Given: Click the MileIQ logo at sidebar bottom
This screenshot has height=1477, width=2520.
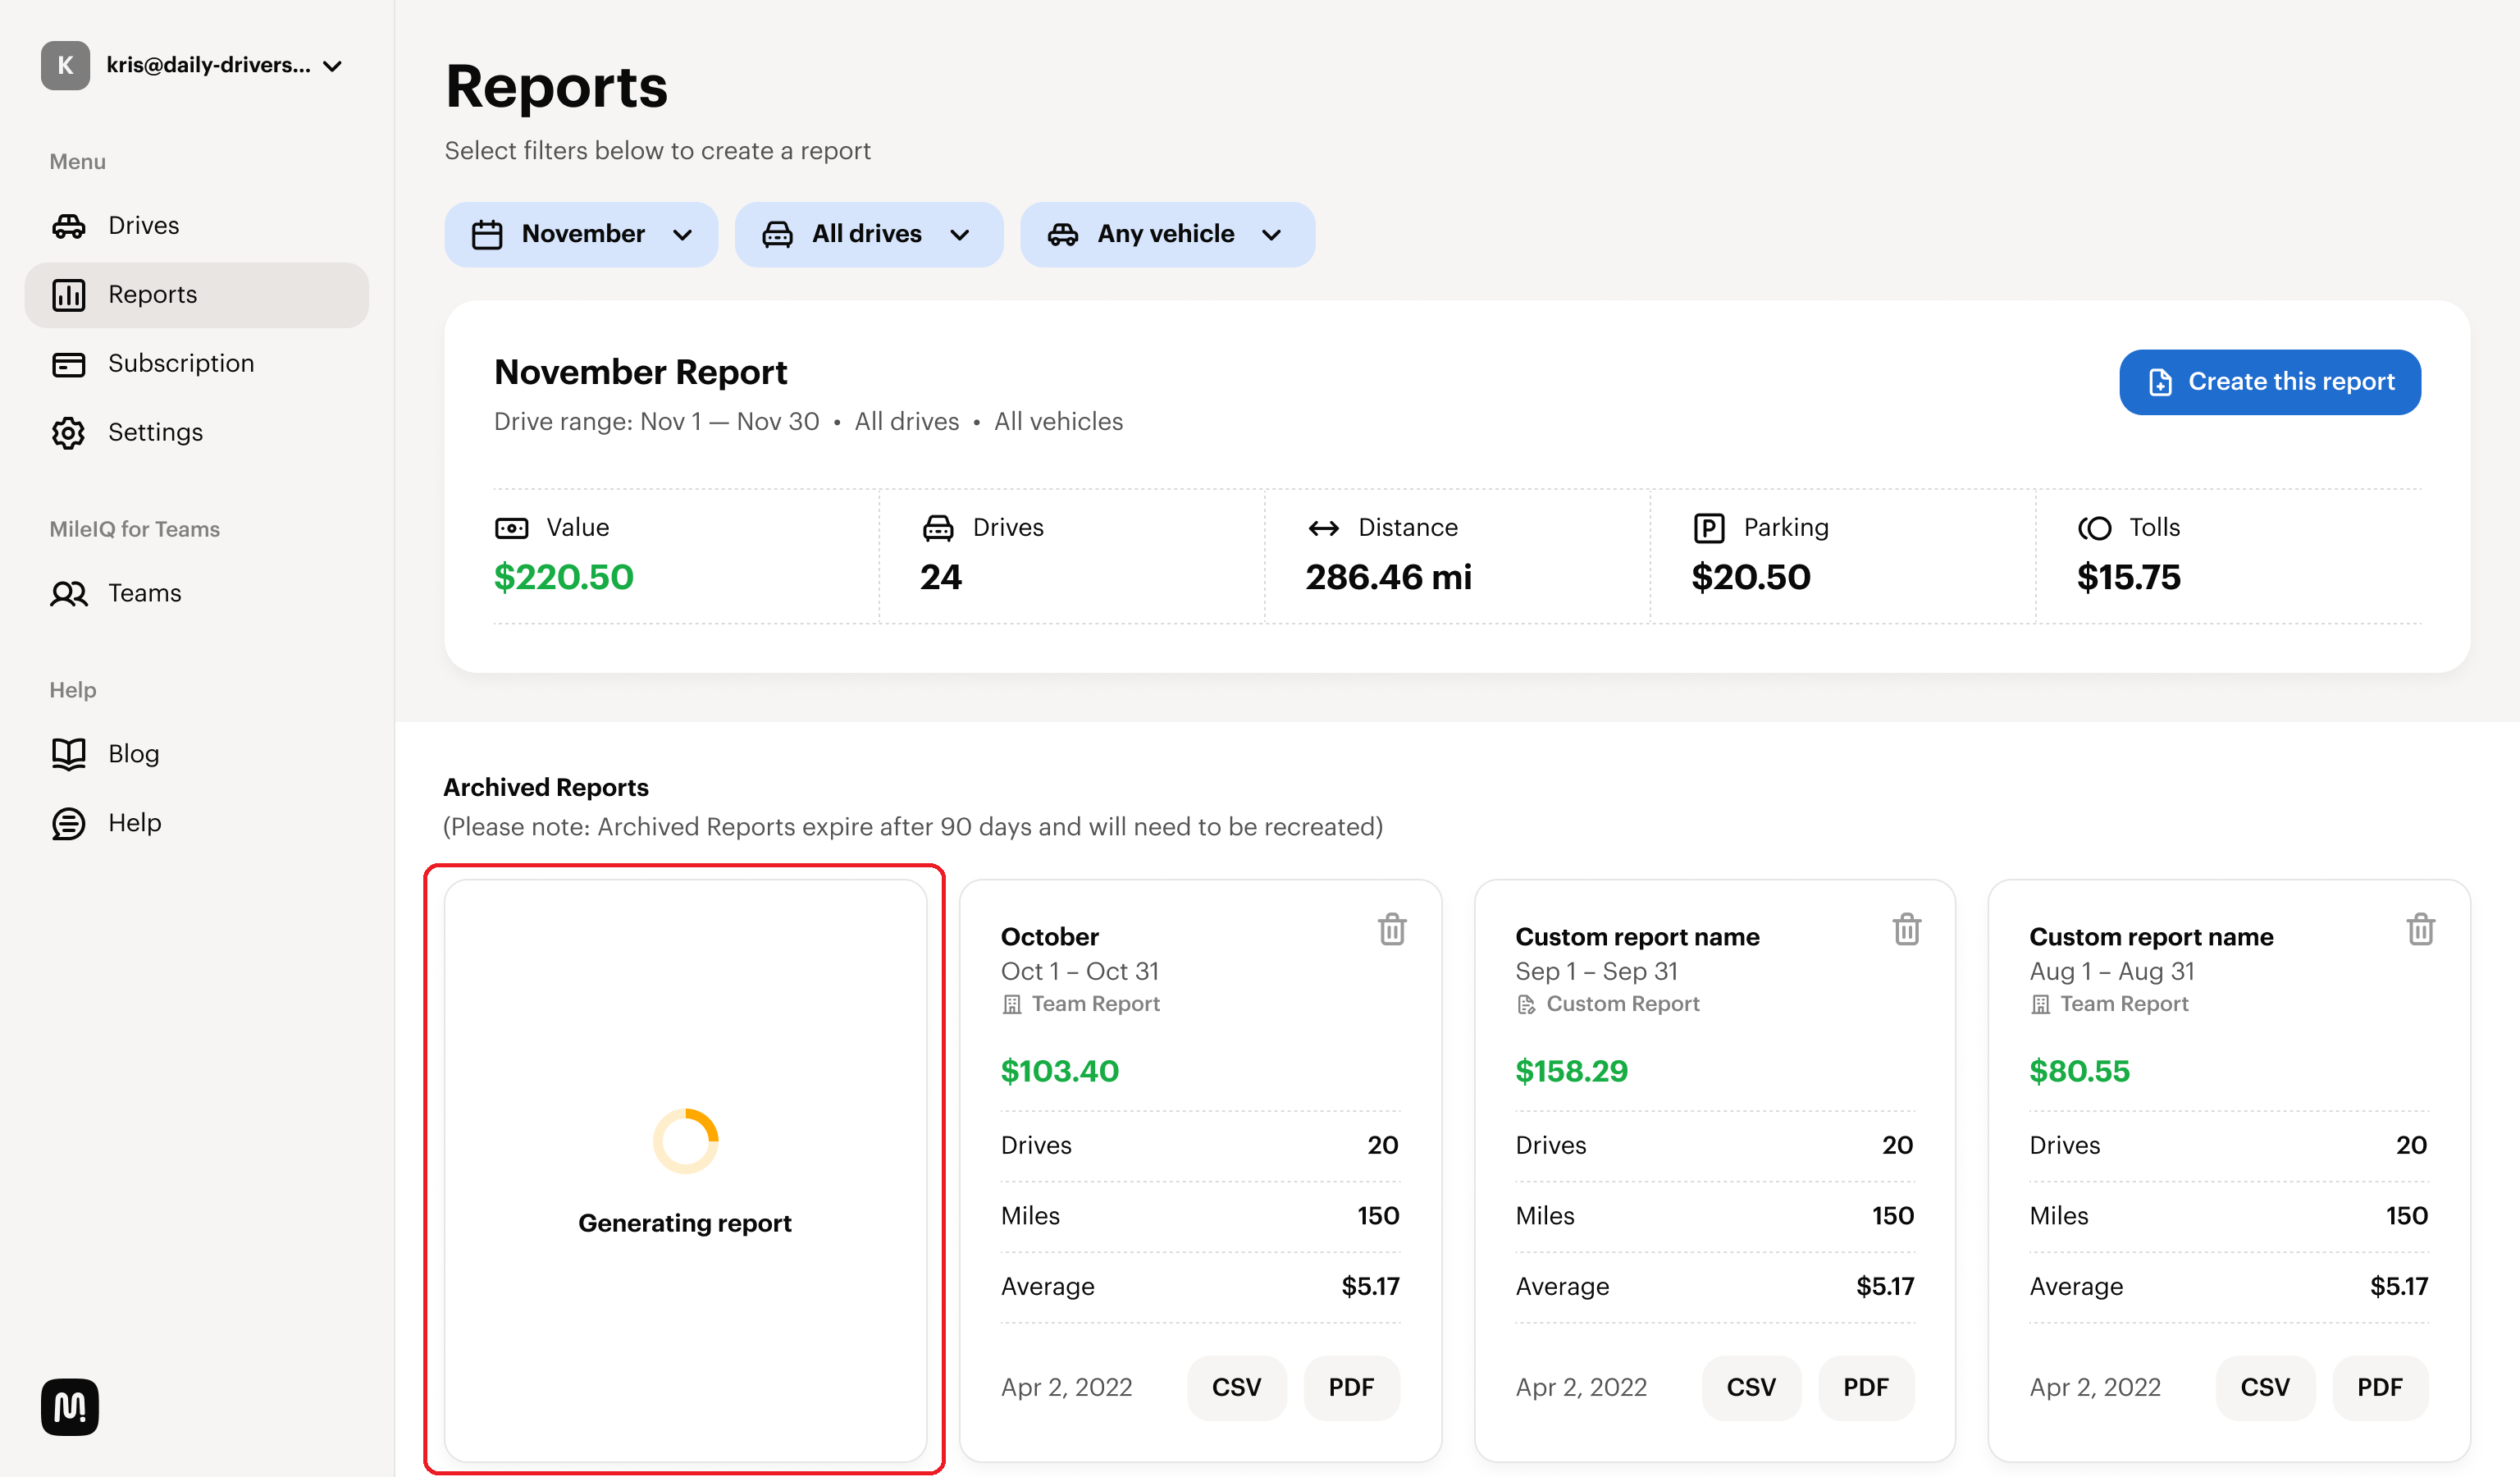Looking at the screenshot, I should coord(69,1407).
